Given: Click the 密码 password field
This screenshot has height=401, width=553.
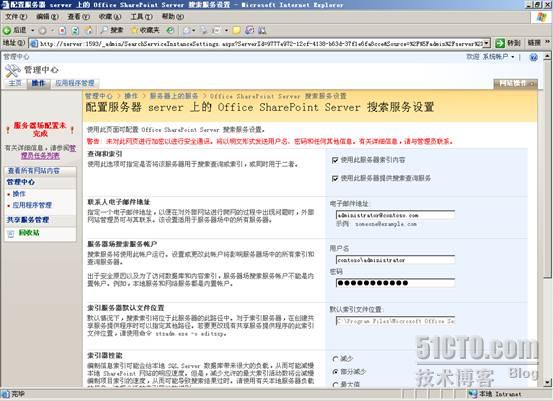Looking at the screenshot, I should point(395,283).
